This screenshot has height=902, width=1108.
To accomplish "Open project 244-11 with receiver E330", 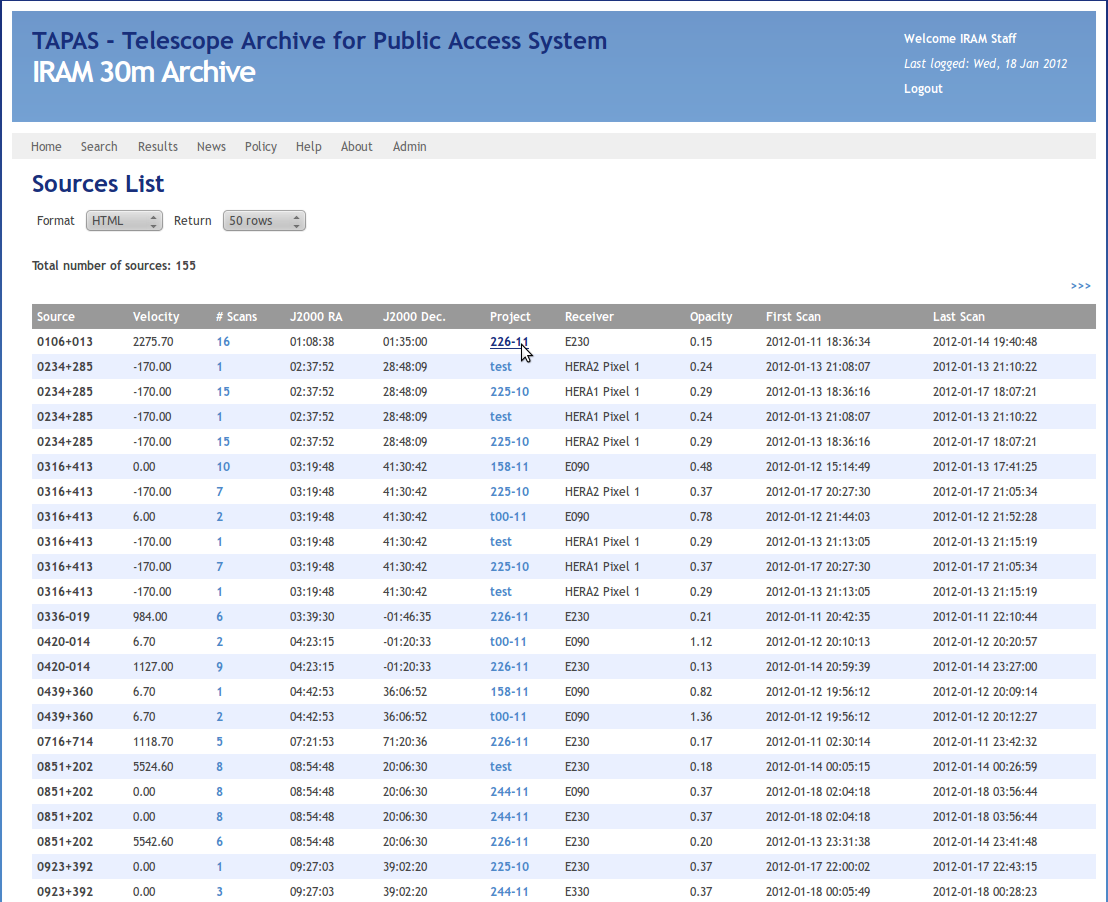I will 509,892.
